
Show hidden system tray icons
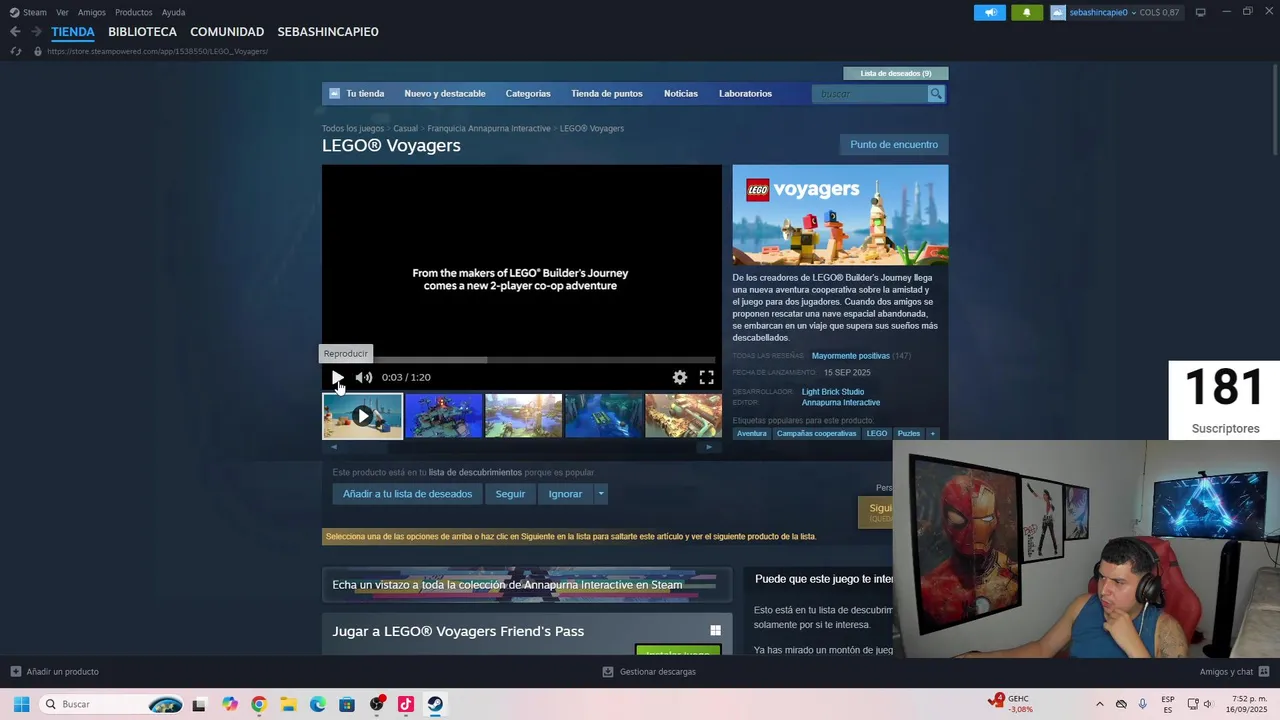(x=1100, y=704)
